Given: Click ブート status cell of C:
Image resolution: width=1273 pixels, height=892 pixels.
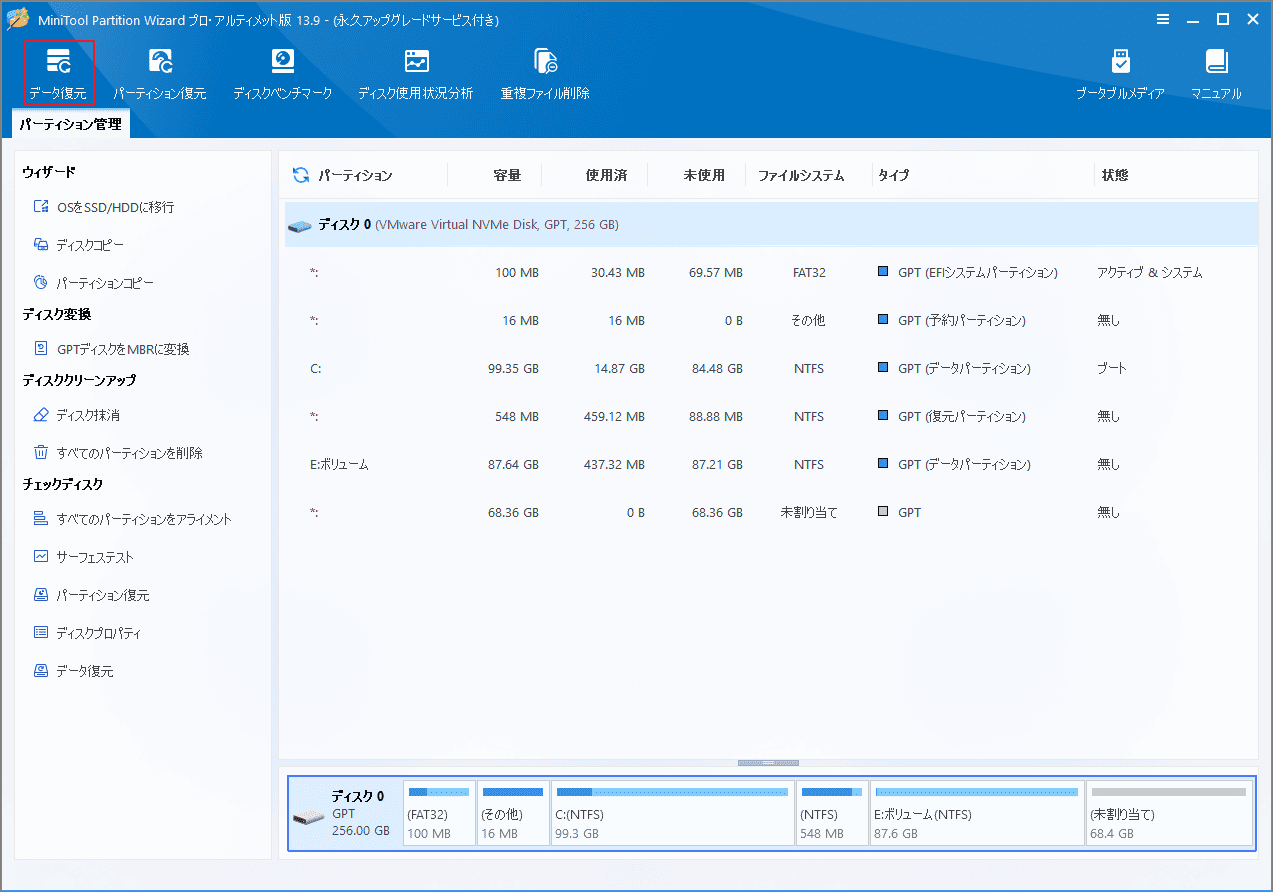Looking at the screenshot, I should (x=1112, y=368).
